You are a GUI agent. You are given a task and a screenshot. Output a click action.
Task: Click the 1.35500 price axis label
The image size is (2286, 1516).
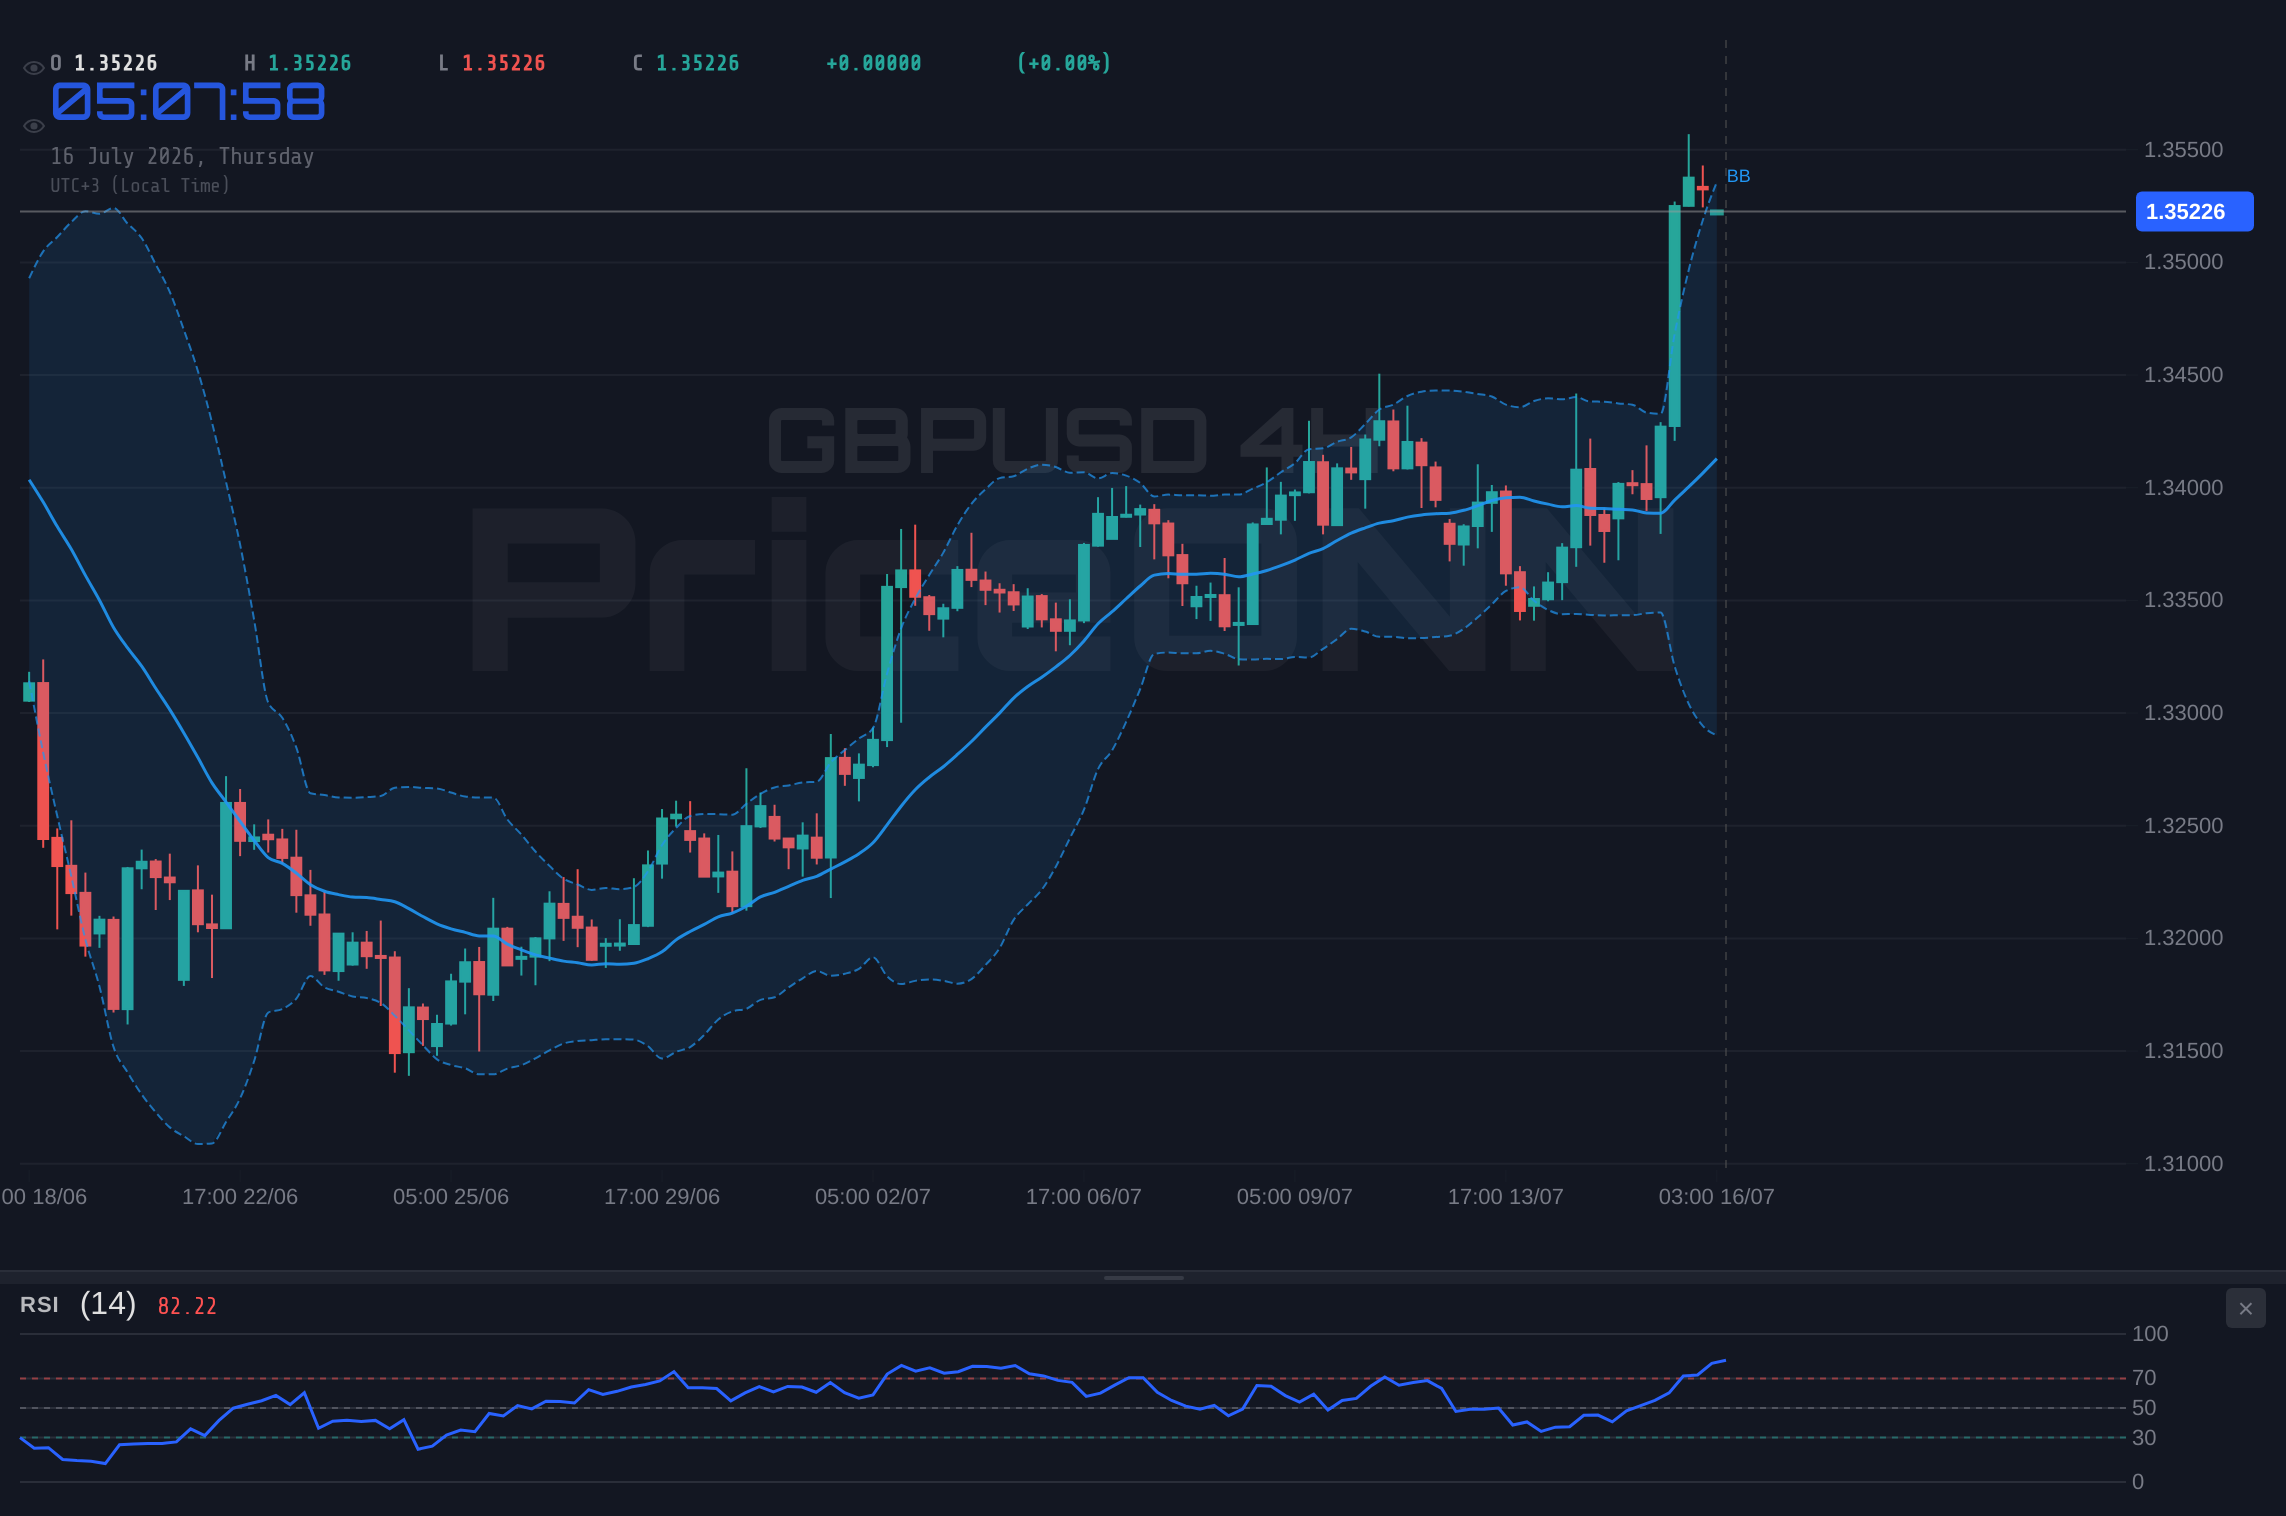click(x=2183, y=150)
